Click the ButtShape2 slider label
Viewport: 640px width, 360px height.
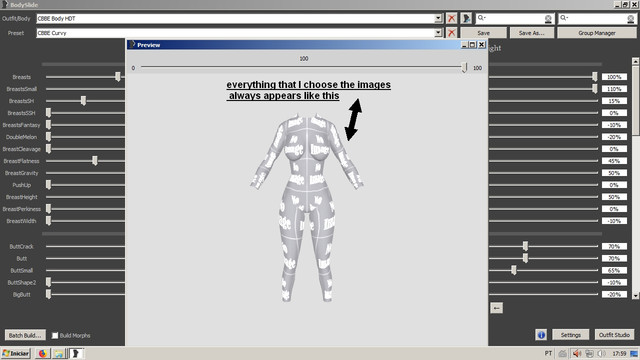coord(22,282)
